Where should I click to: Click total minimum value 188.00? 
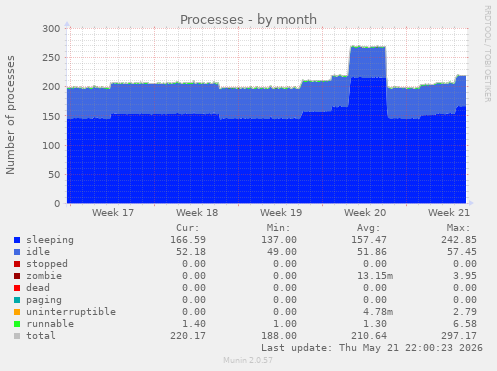click(279, 336)
